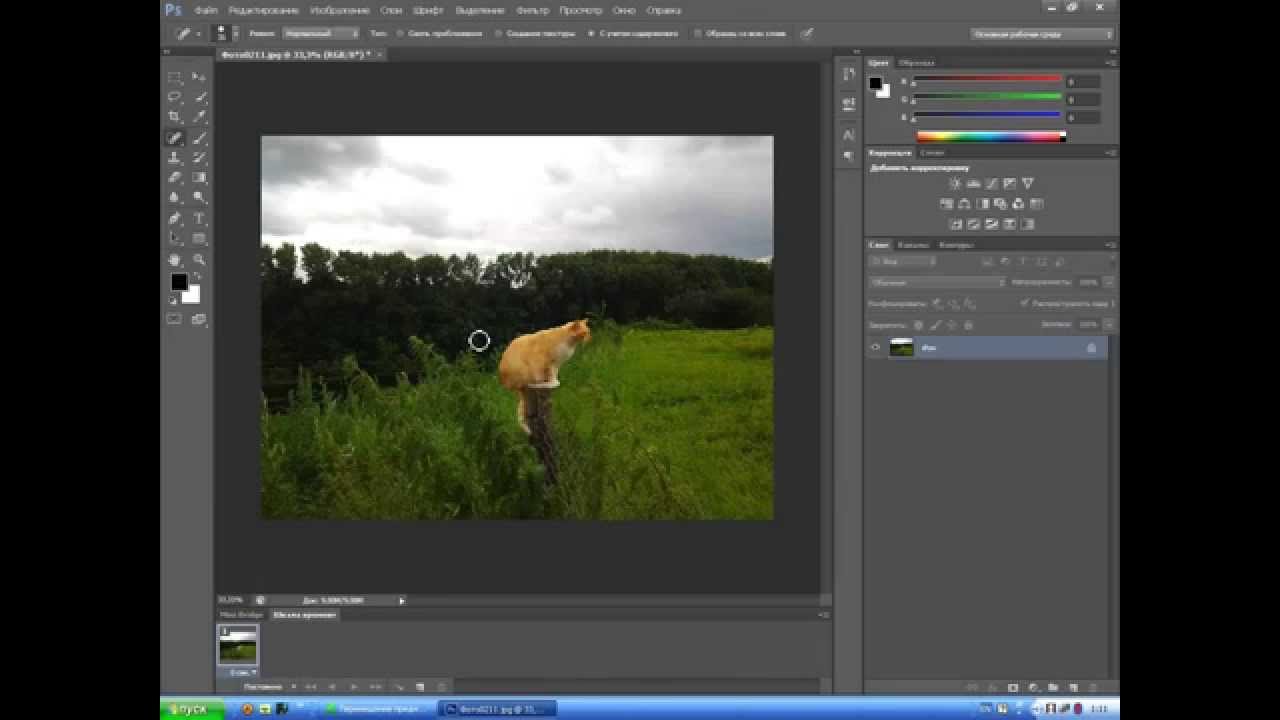Open the workspace switcher dropdown
Screen dimensions: 1280x720
[1042, 34]
